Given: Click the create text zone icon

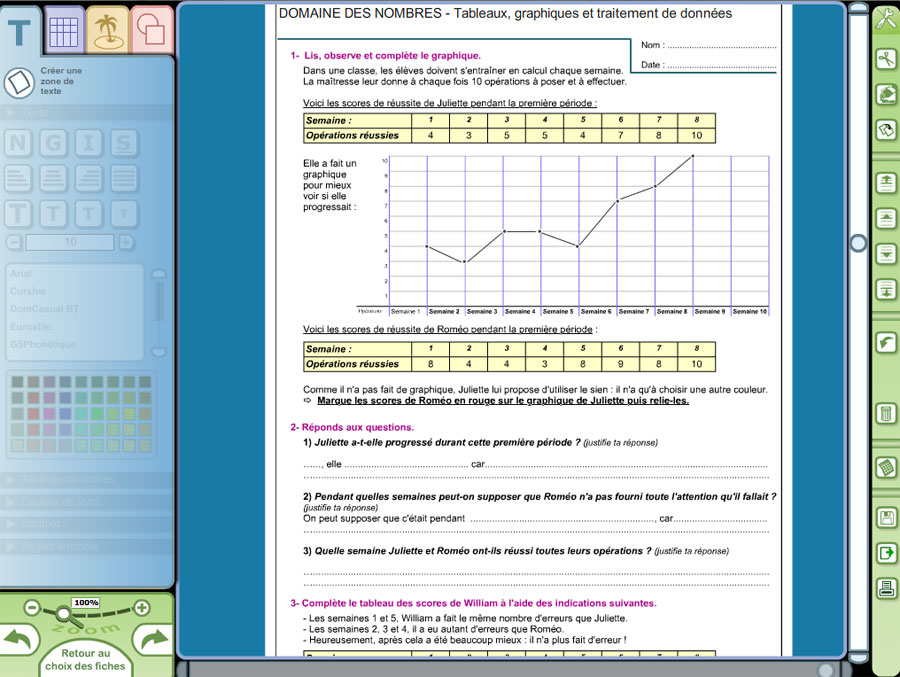Looking at the screenshot, I should (19, 82).
